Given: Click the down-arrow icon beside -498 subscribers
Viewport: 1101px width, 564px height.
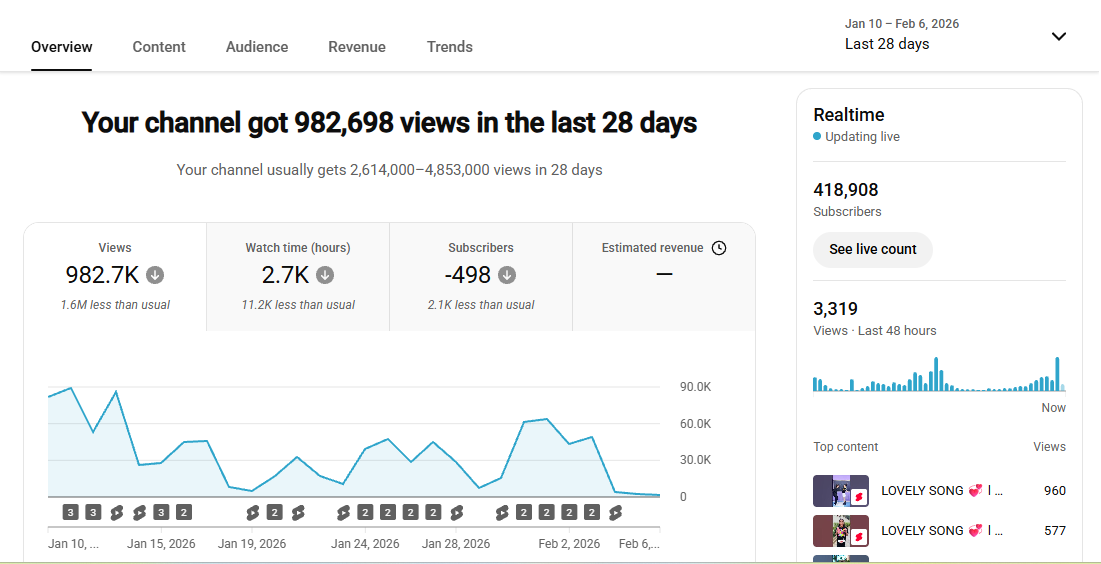Looking at the screenshot, I should 507,275.
